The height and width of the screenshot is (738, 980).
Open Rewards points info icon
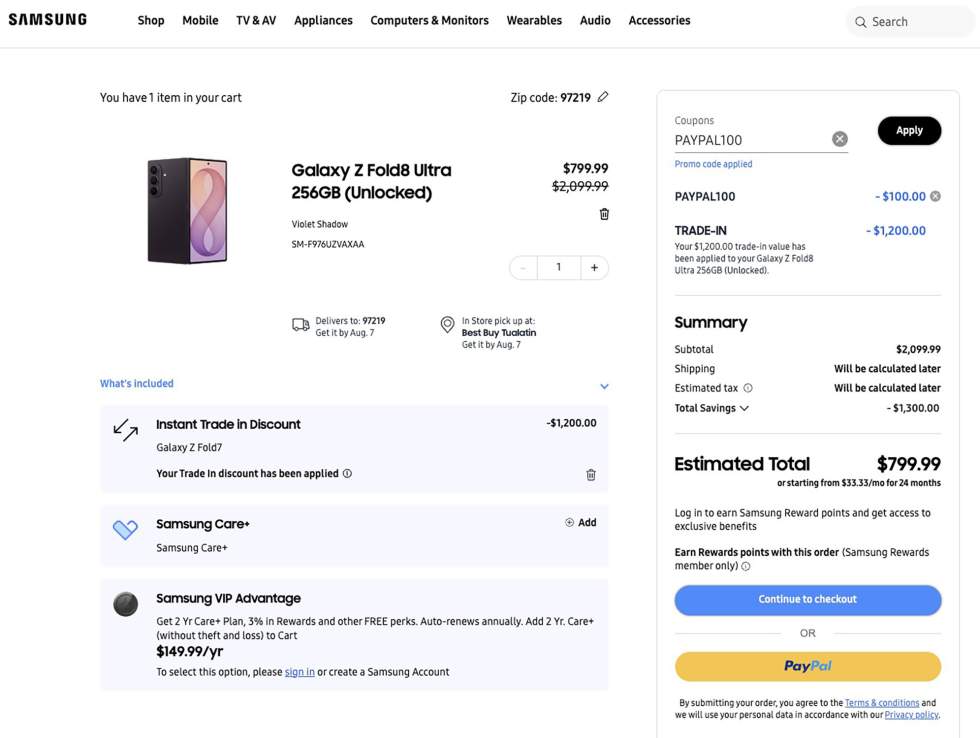click(746, 566)
